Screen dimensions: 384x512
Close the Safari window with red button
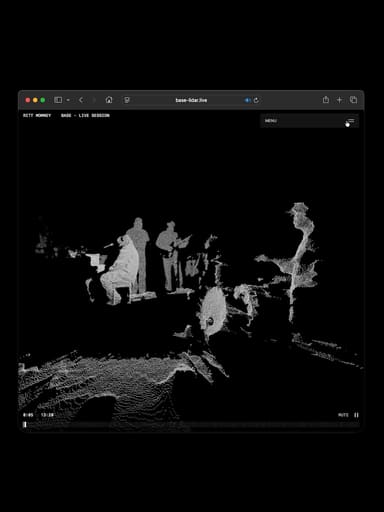28,100
